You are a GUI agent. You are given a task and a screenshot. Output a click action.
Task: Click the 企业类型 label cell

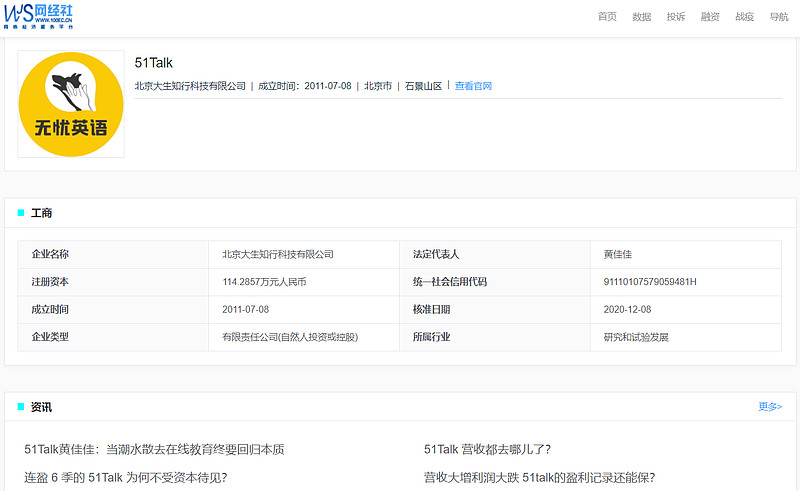tap(113, 337)
